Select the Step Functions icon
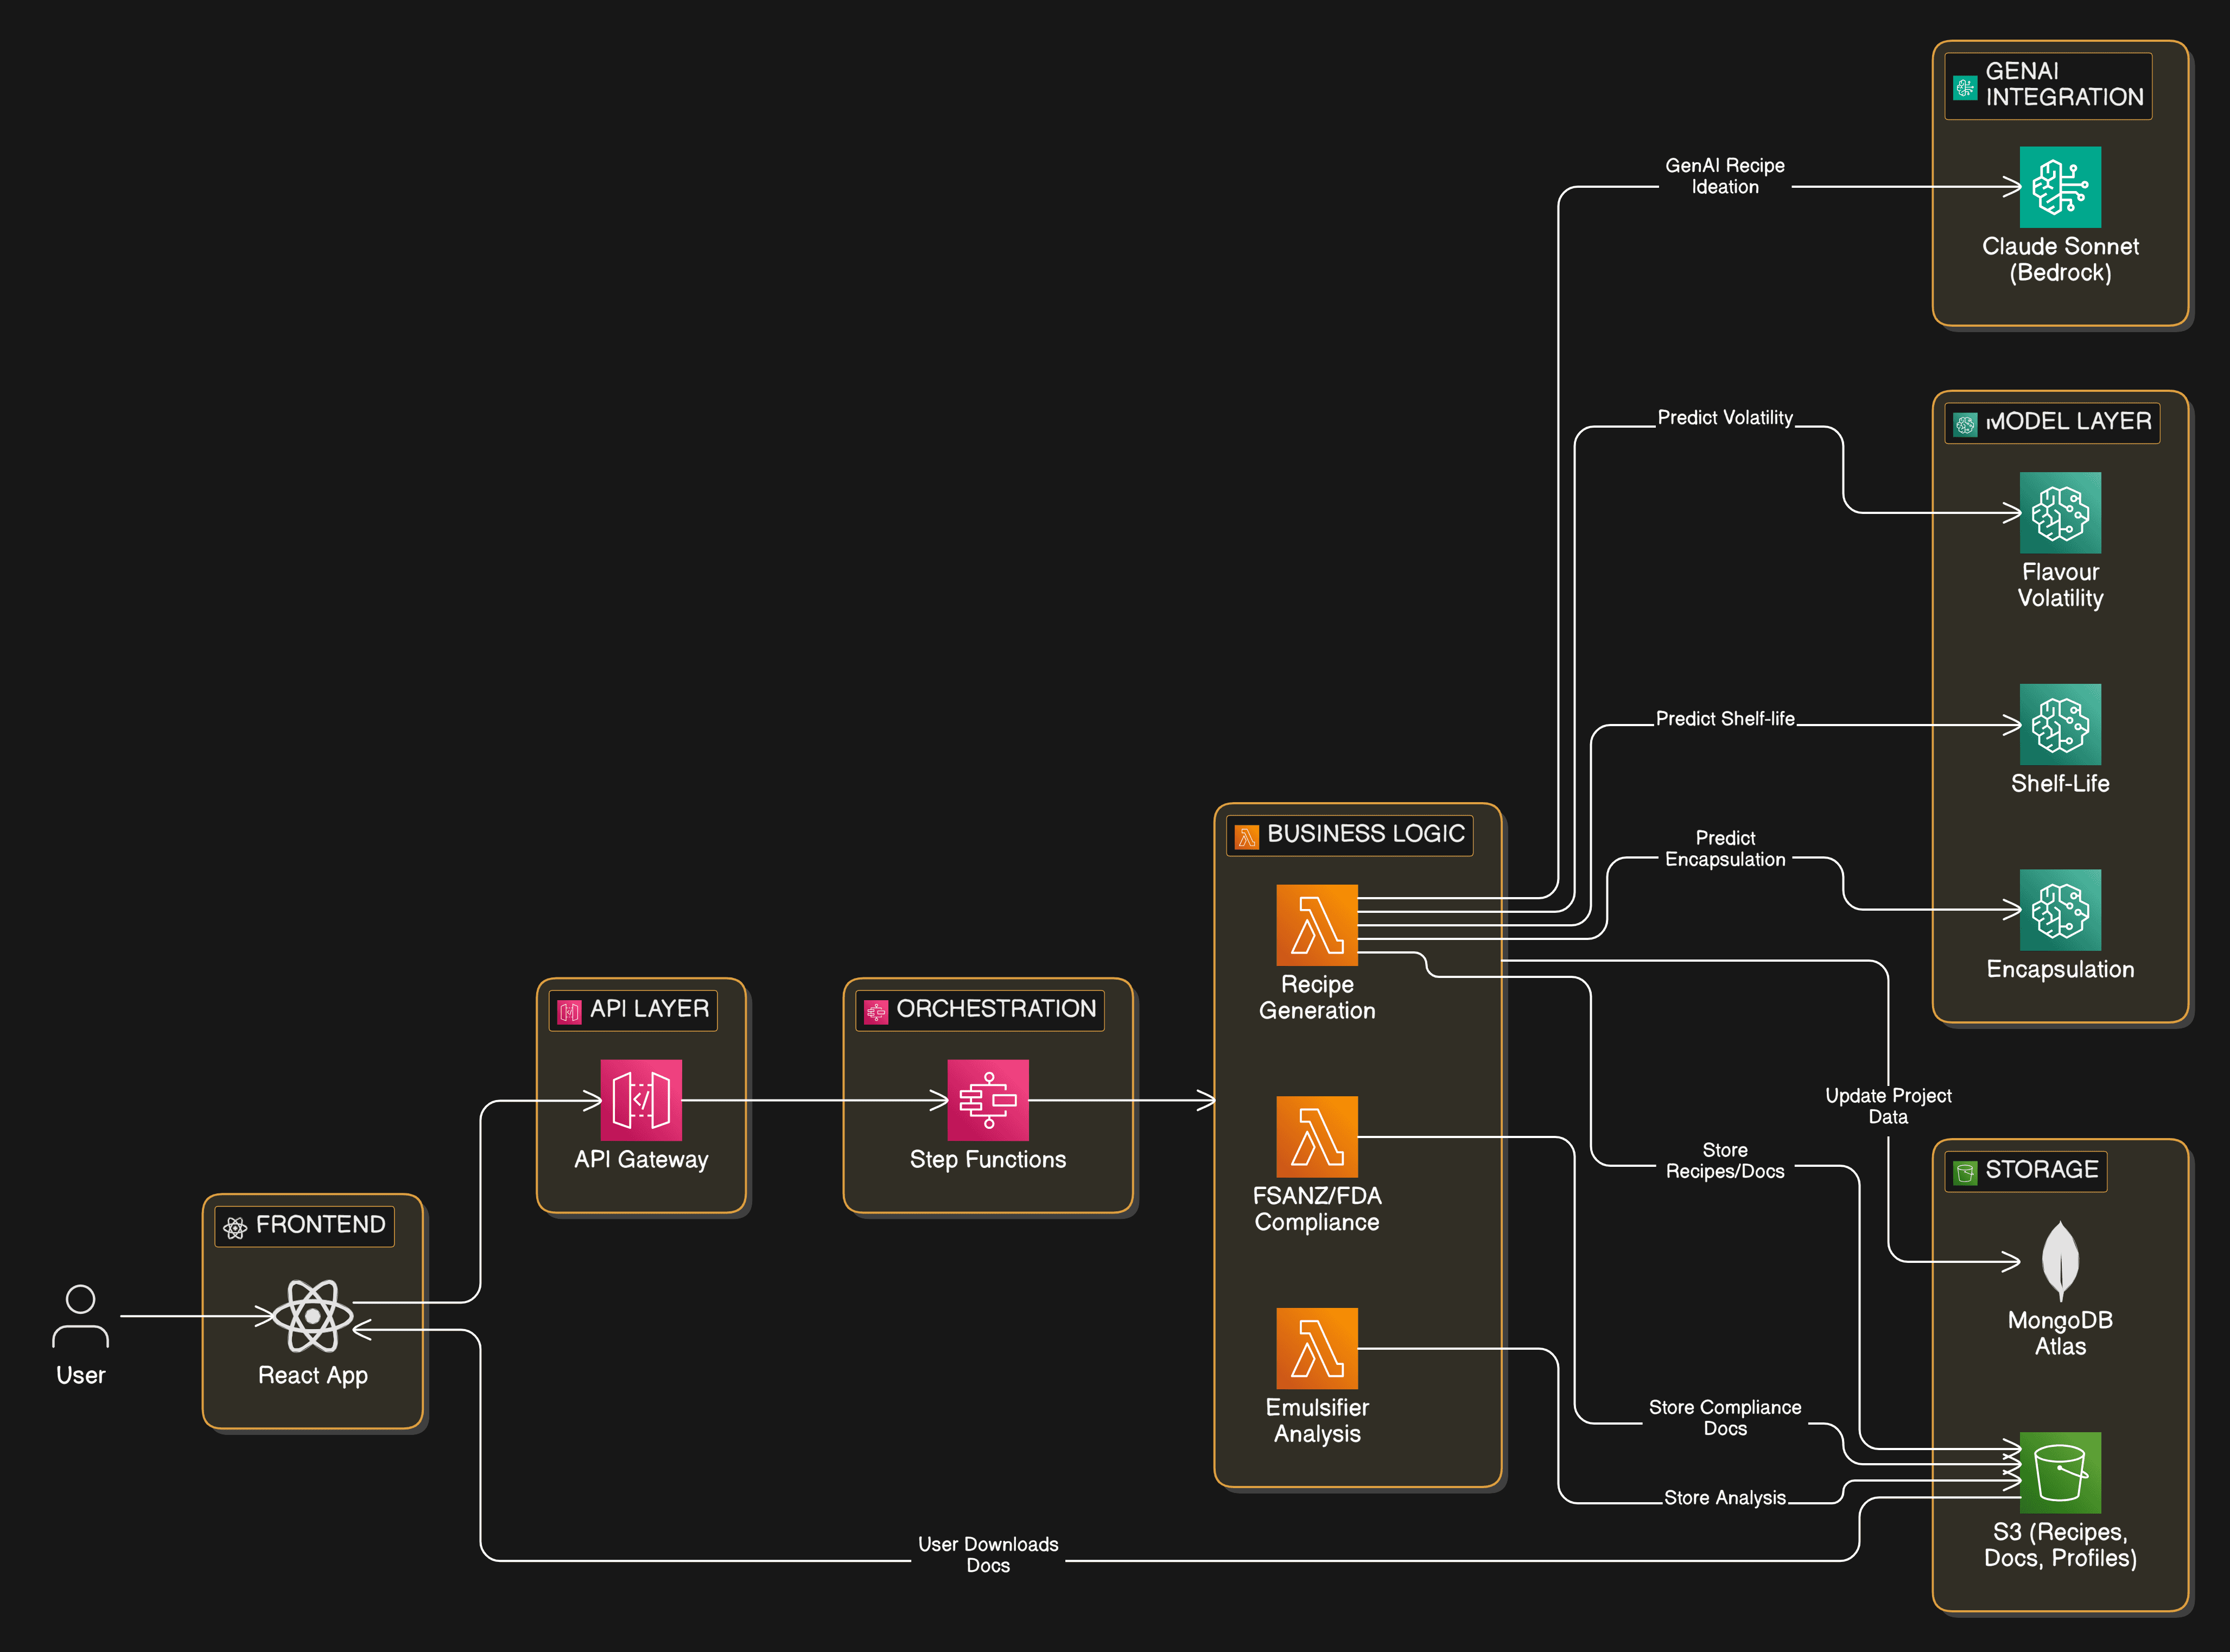Viewport: 2230px width, 1652px height. (988, 1100)
